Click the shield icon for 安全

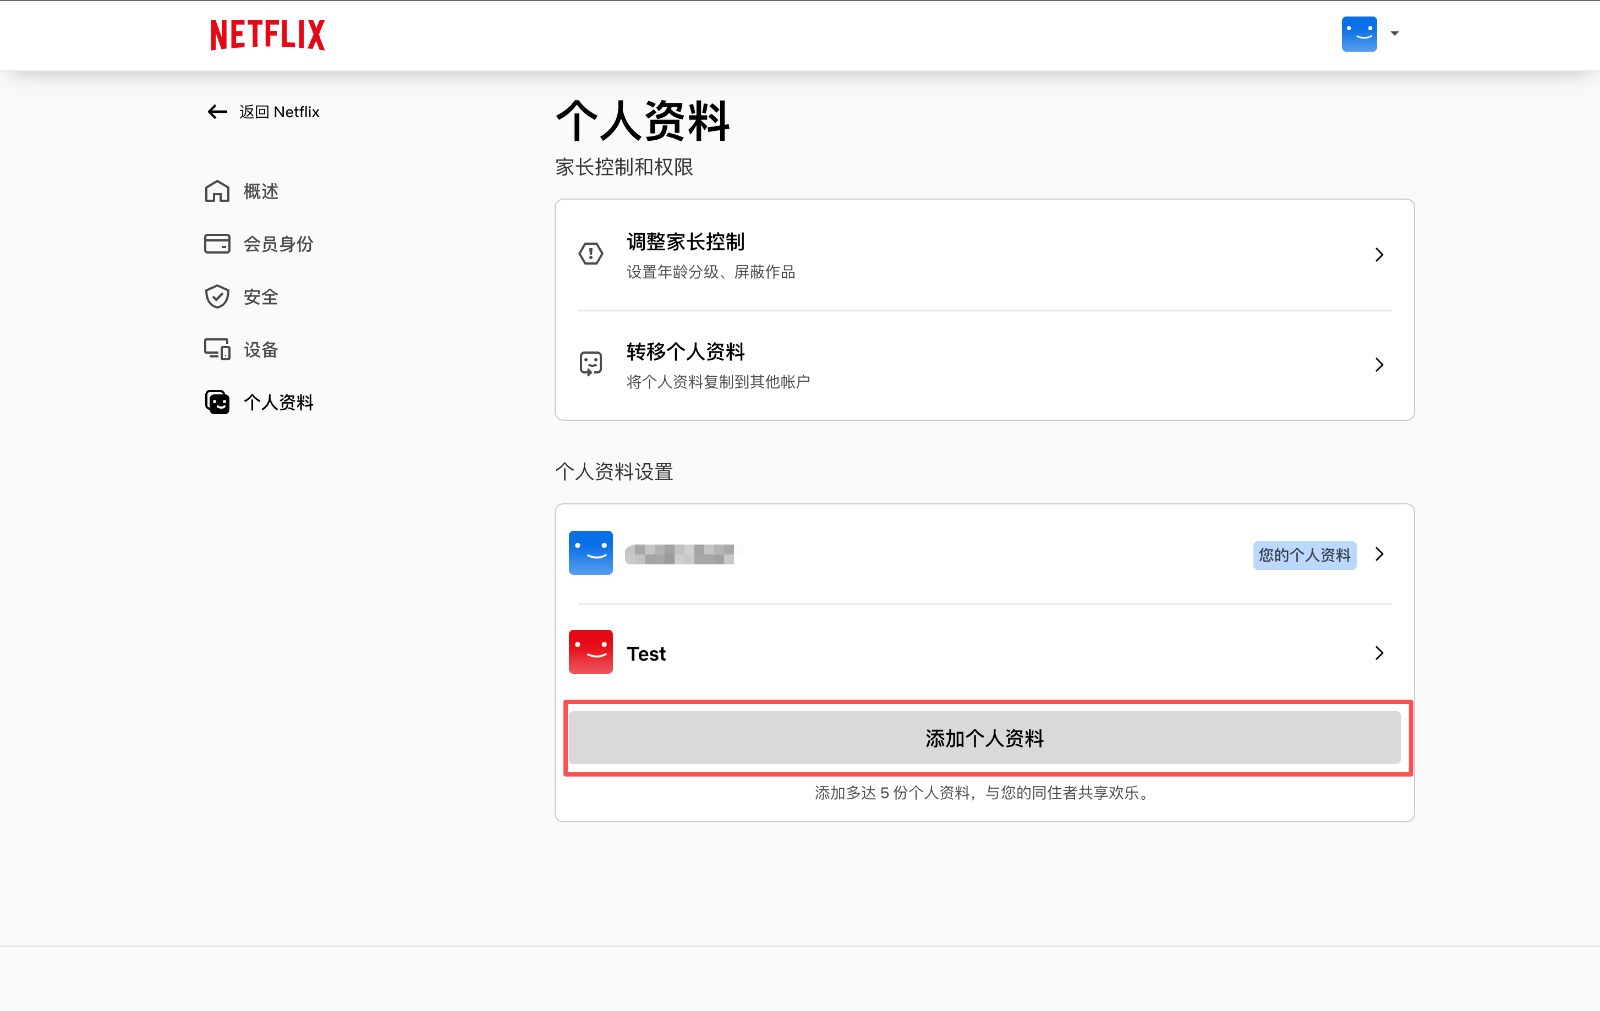click(x=217, y=297)
